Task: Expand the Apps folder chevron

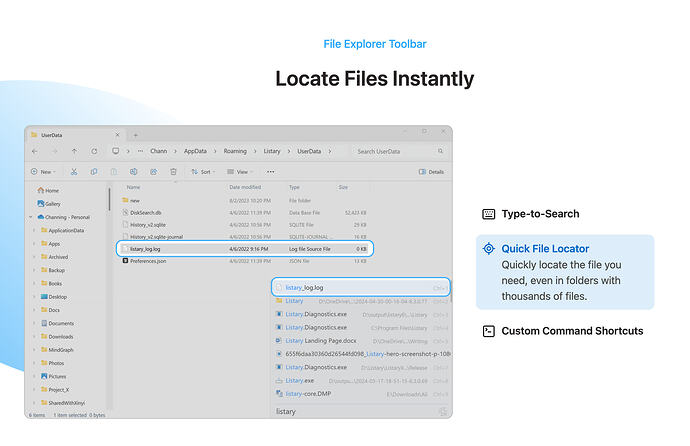Action: (x=34, y=243)
